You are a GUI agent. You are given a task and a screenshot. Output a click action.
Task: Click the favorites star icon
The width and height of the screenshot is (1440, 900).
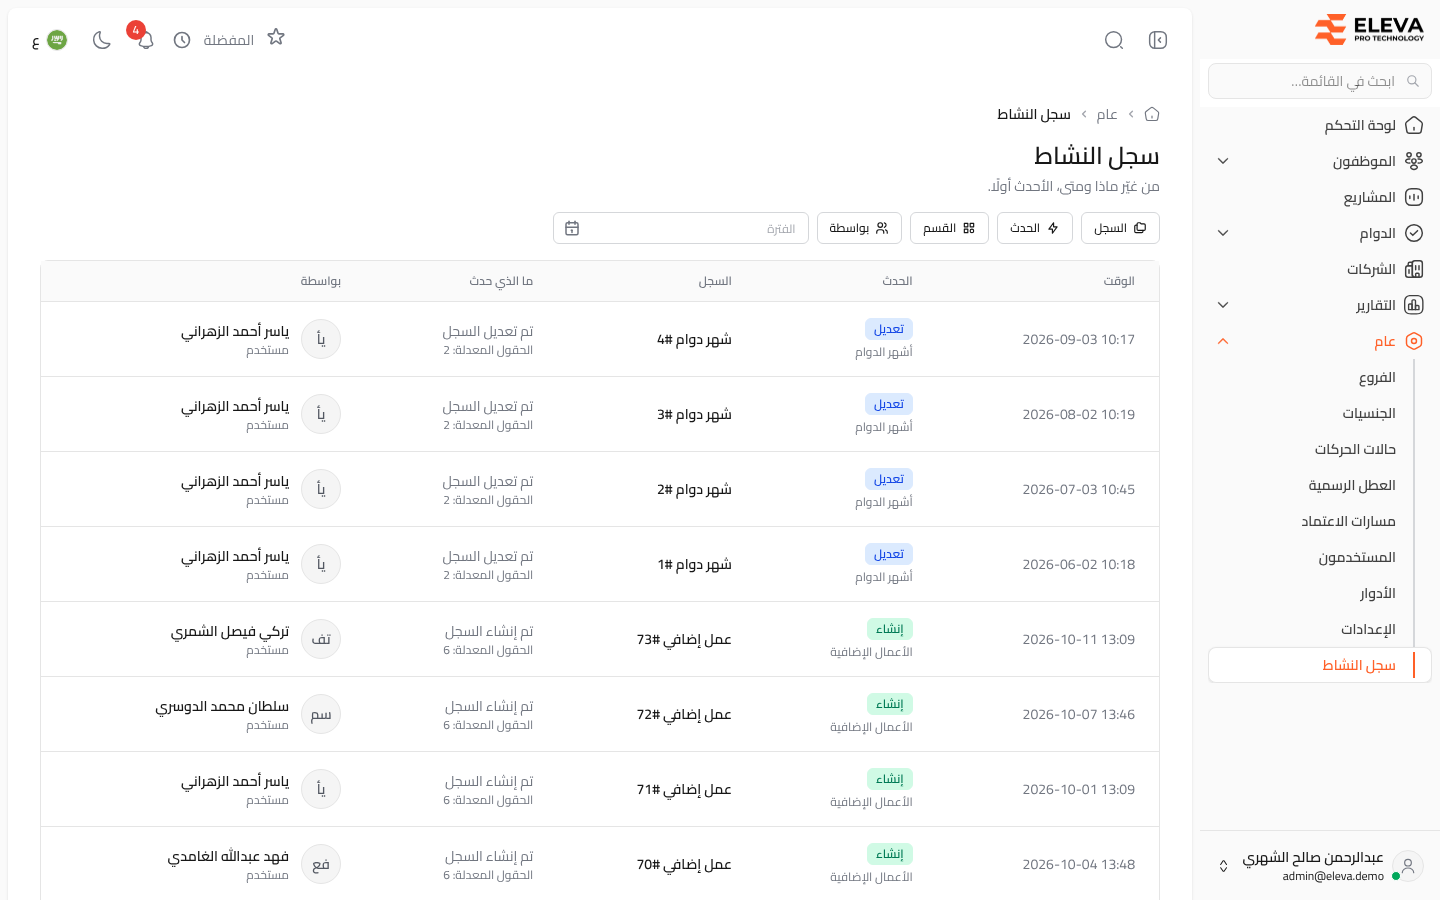pyautogui.click(x=276, y=37)
